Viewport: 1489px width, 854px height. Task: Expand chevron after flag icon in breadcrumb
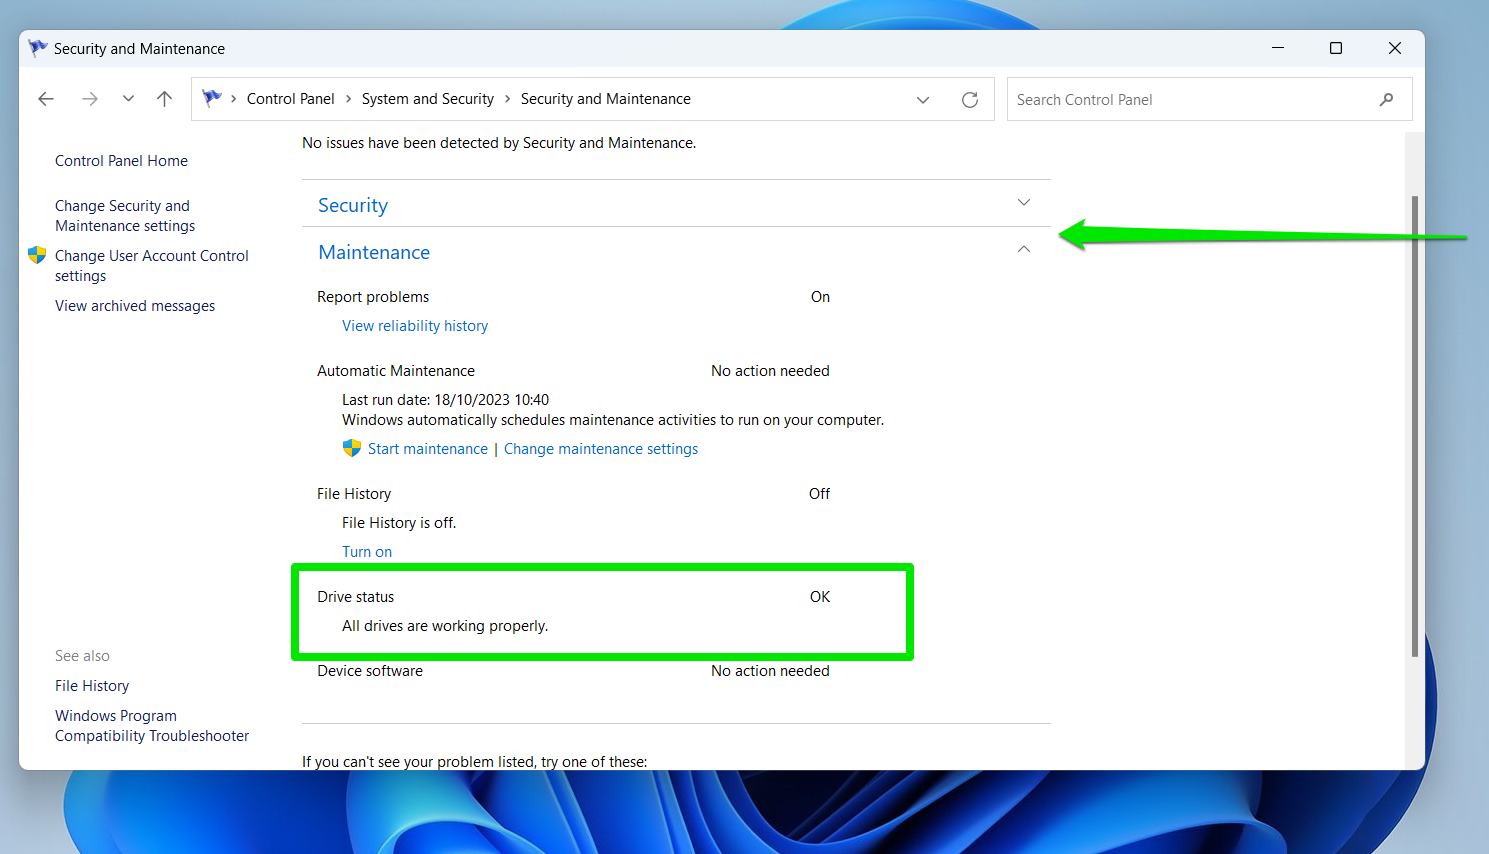tap(234, 99)
